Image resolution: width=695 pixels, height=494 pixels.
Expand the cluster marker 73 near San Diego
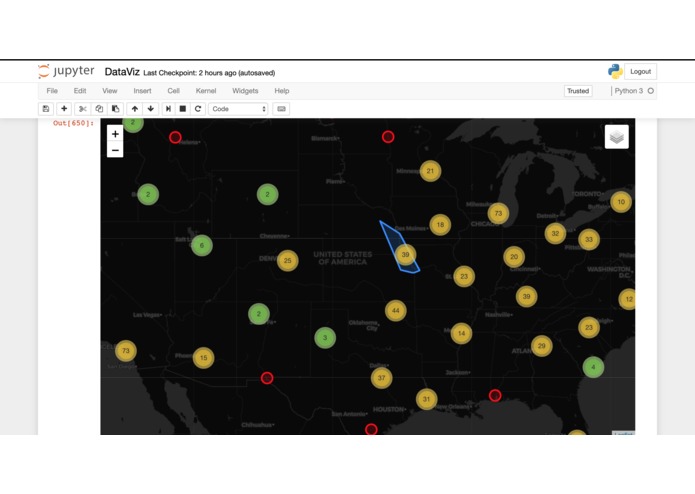coord(126,351)
